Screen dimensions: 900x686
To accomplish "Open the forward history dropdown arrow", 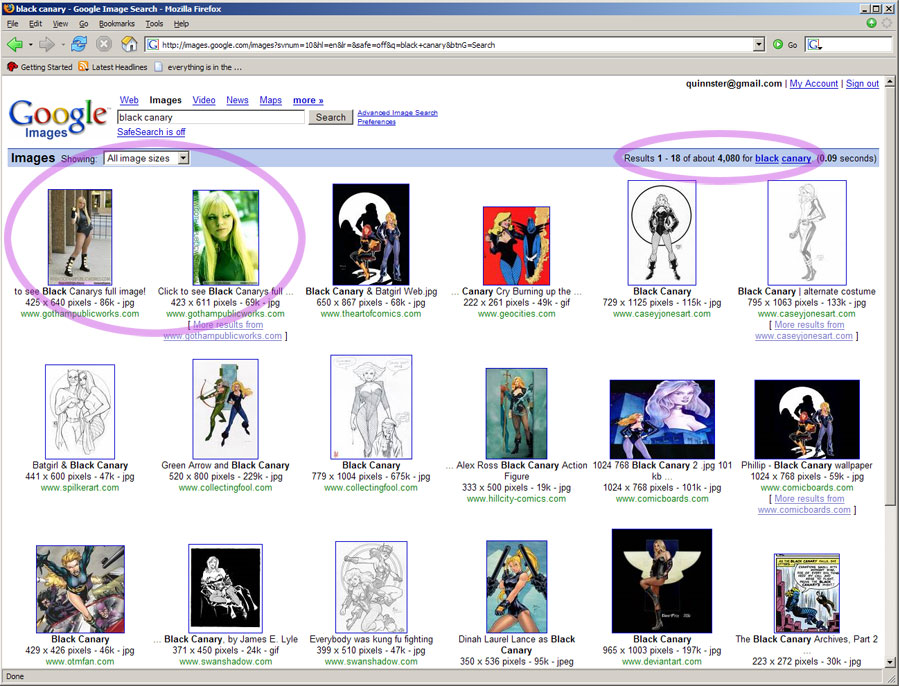I will coord(62,45).
